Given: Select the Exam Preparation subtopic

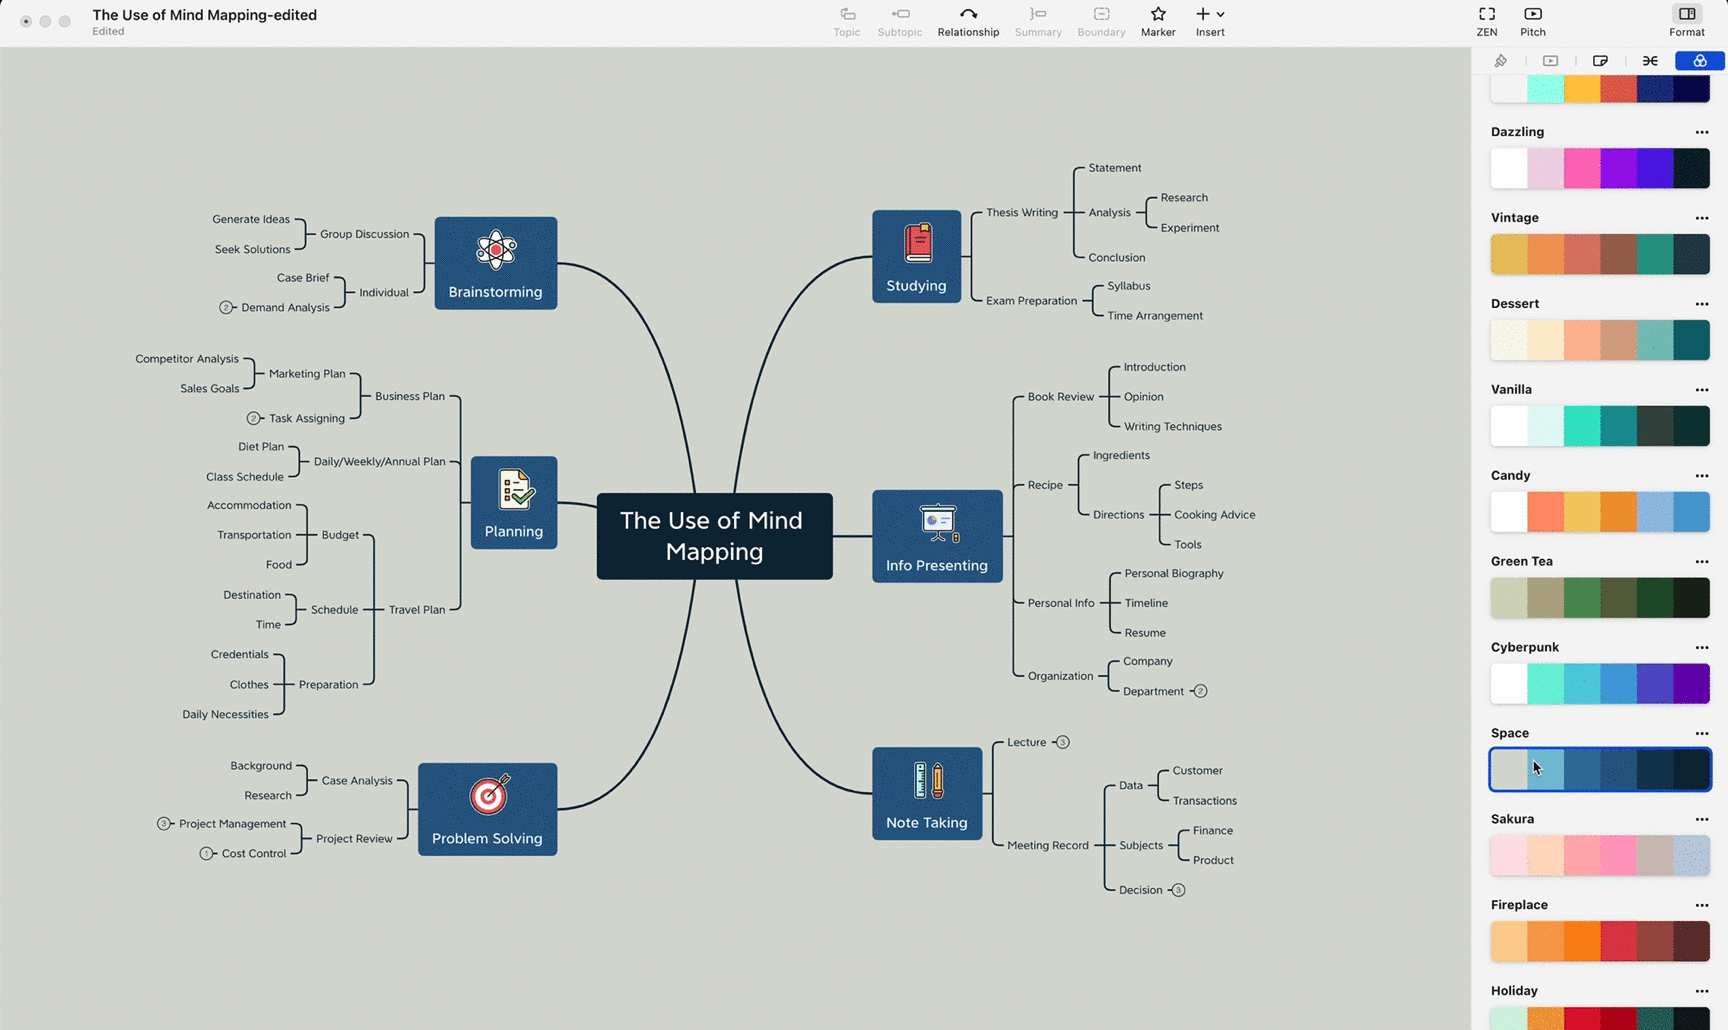Looking at the screenshot, I should 1031,300.
